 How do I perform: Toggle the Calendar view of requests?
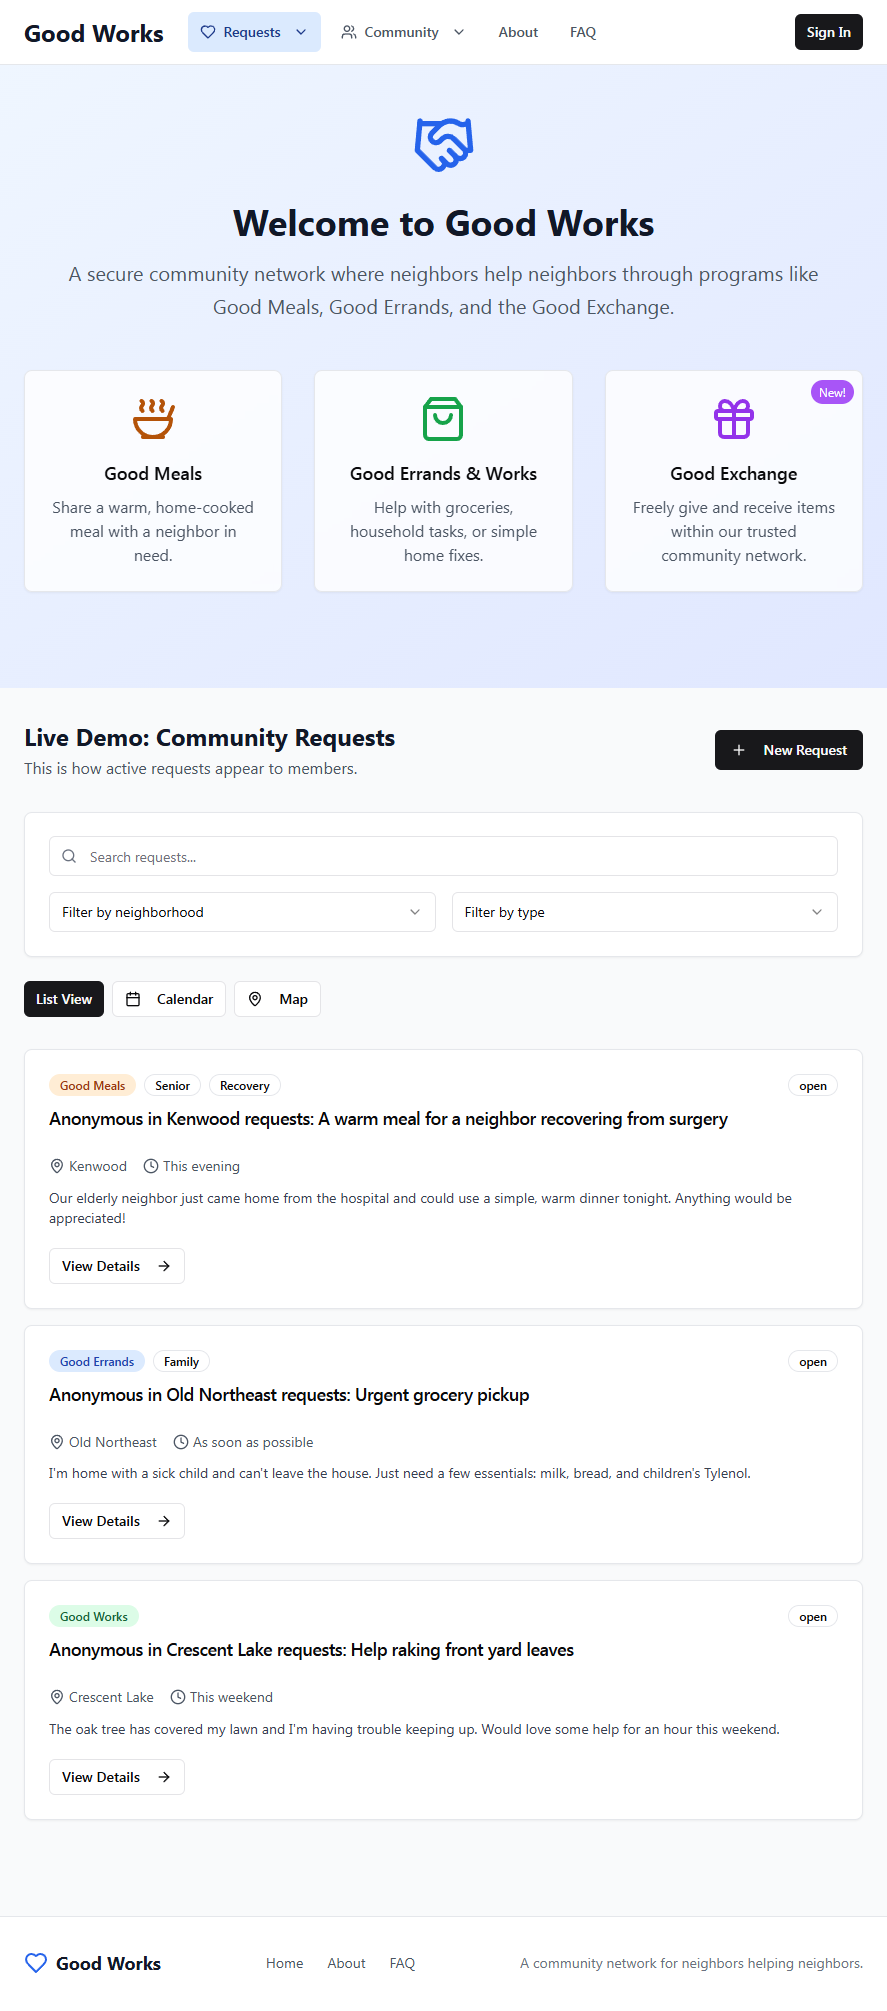(169, 999)
